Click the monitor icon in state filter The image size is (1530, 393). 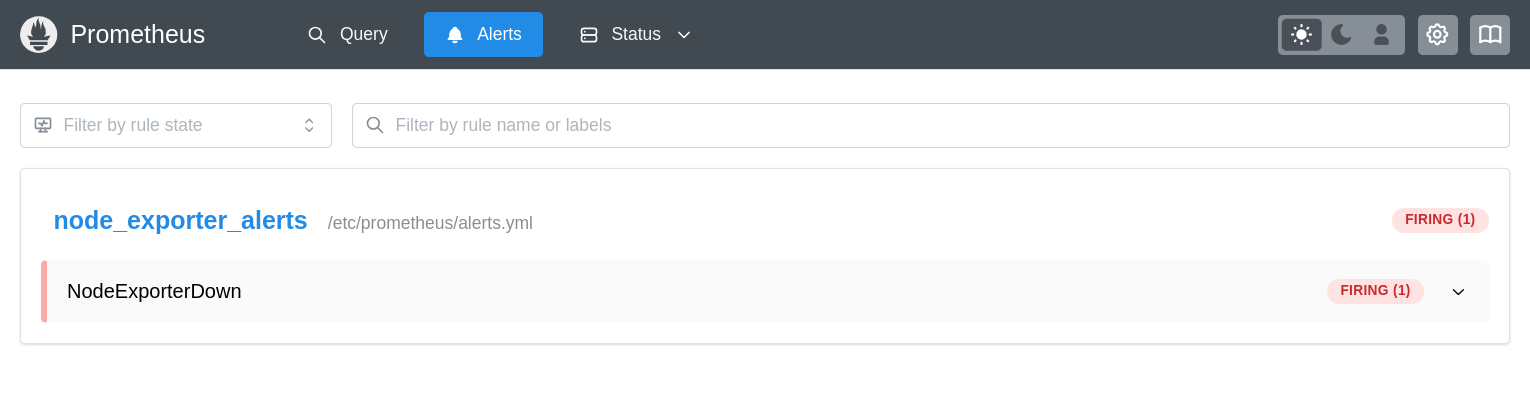tap(43, 125)
